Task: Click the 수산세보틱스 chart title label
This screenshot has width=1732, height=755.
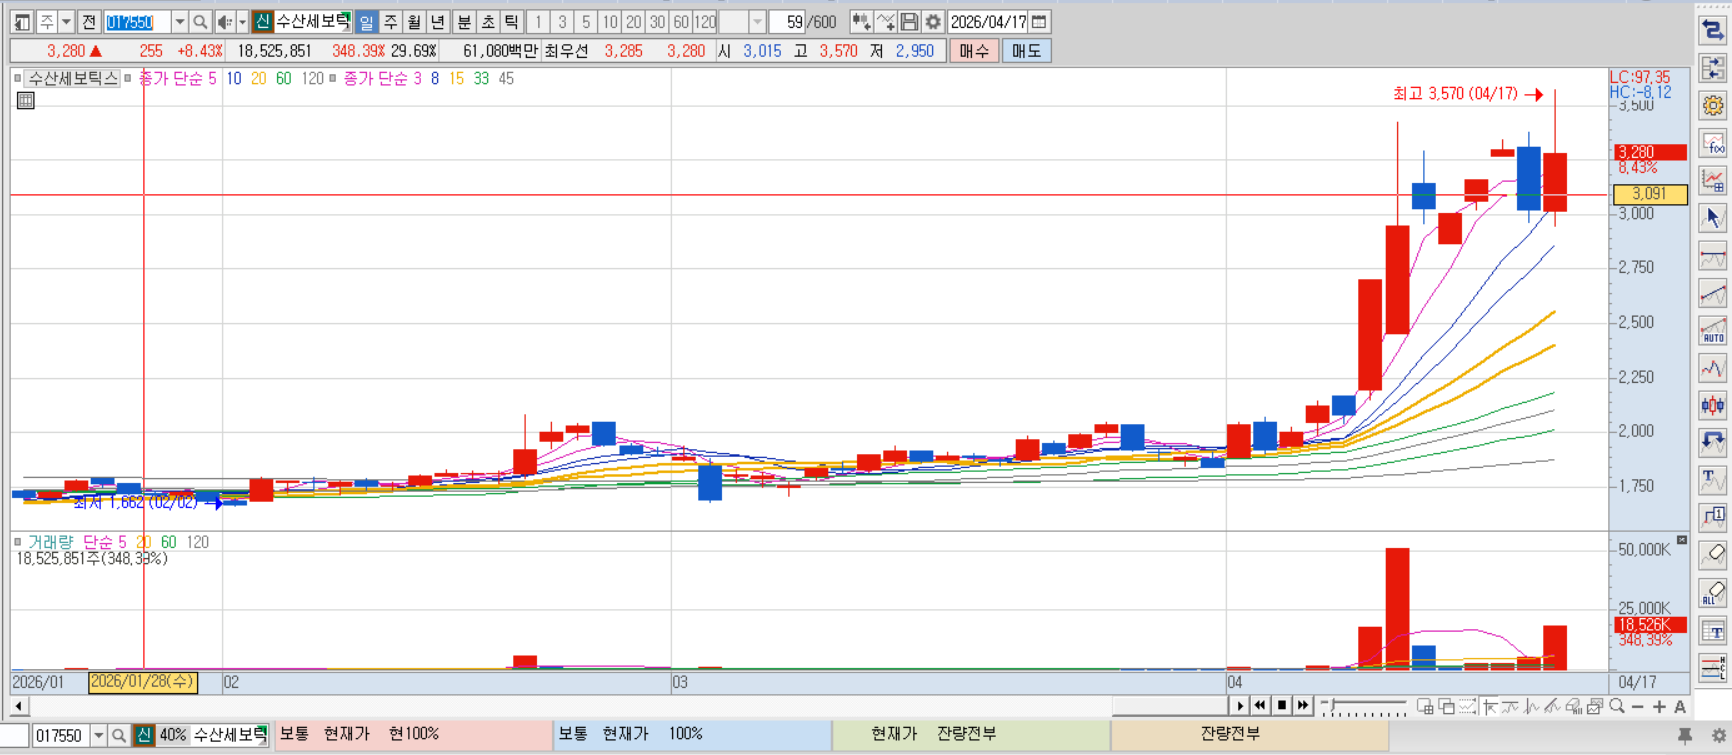Action: coord(72,78)
